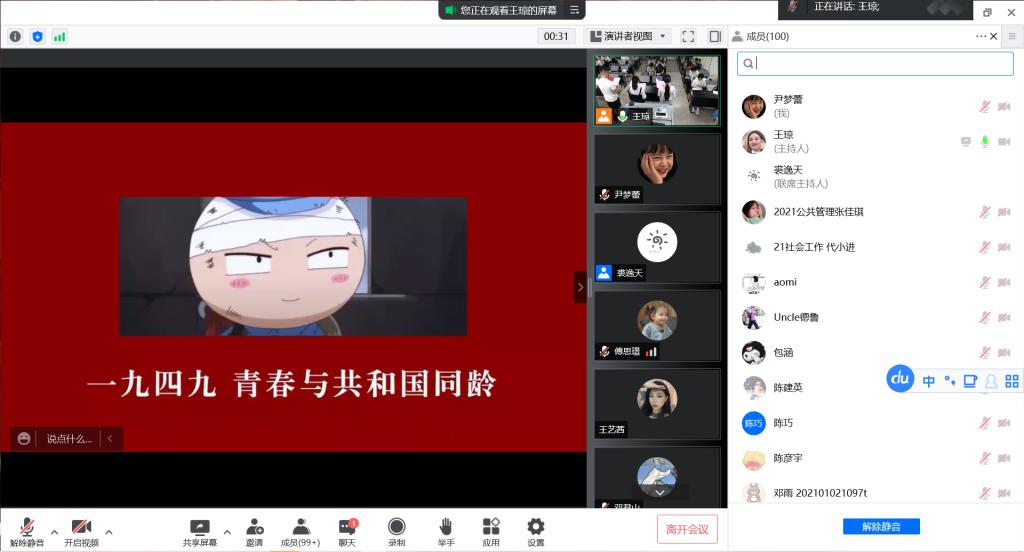
Task: Click the 邀请 invite icon
Action: click(x=254, y=529)
